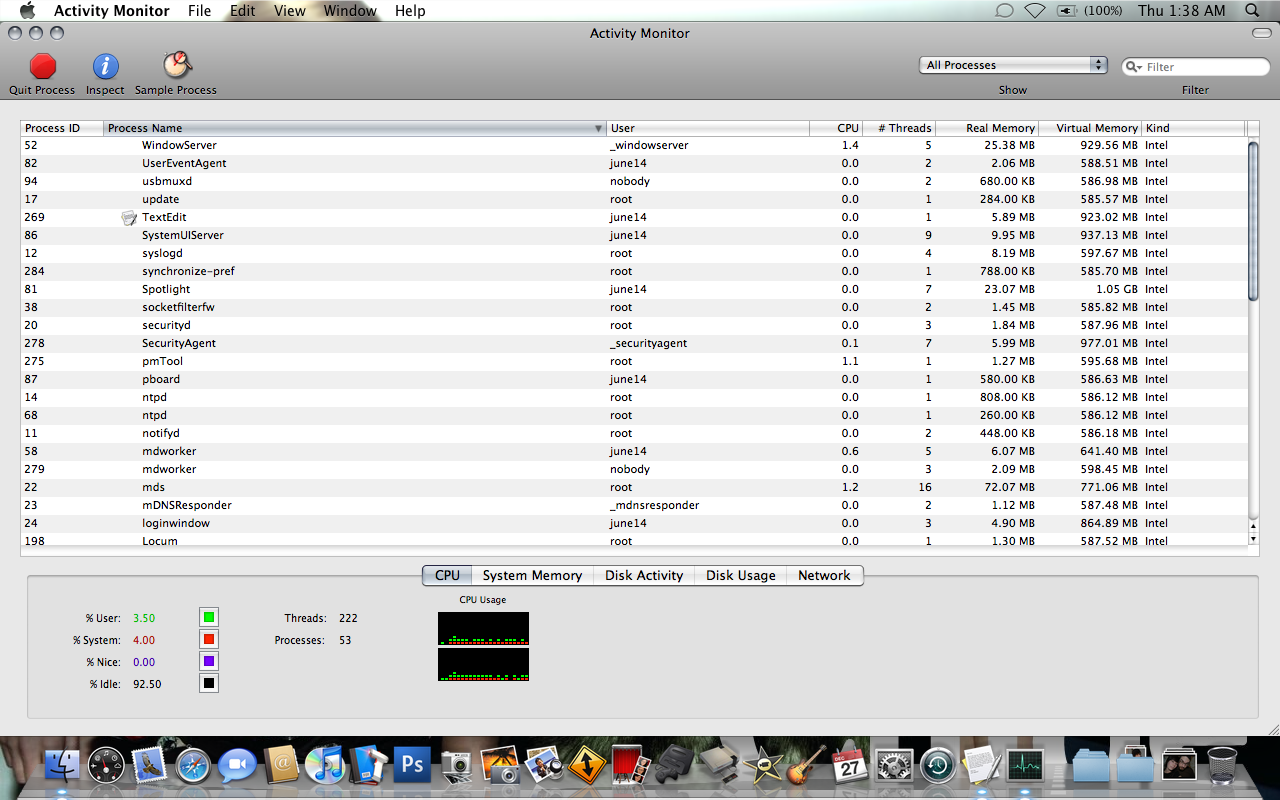Select the TextEdit process row icon
Image resolution: width=1280 pixels, height=800 pixels.
tap(129, 217)
